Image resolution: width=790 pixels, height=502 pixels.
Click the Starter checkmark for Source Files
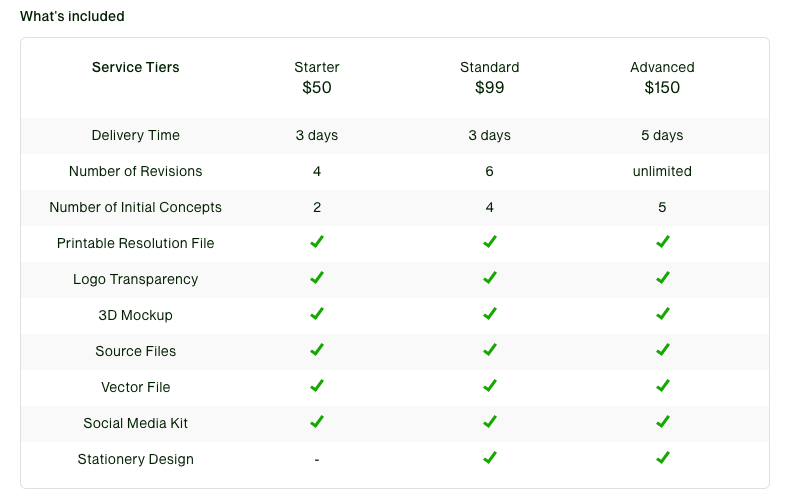[x=317, y=350]
